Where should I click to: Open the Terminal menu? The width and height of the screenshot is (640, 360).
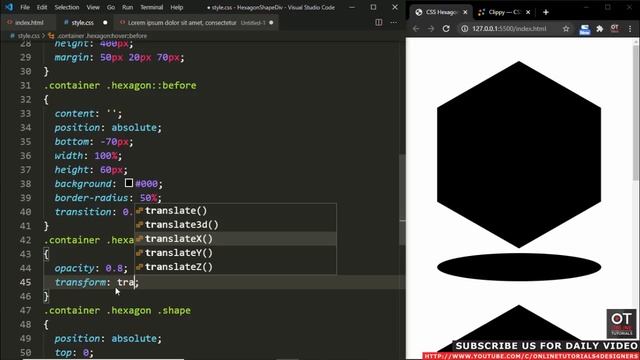coord(151,7)
